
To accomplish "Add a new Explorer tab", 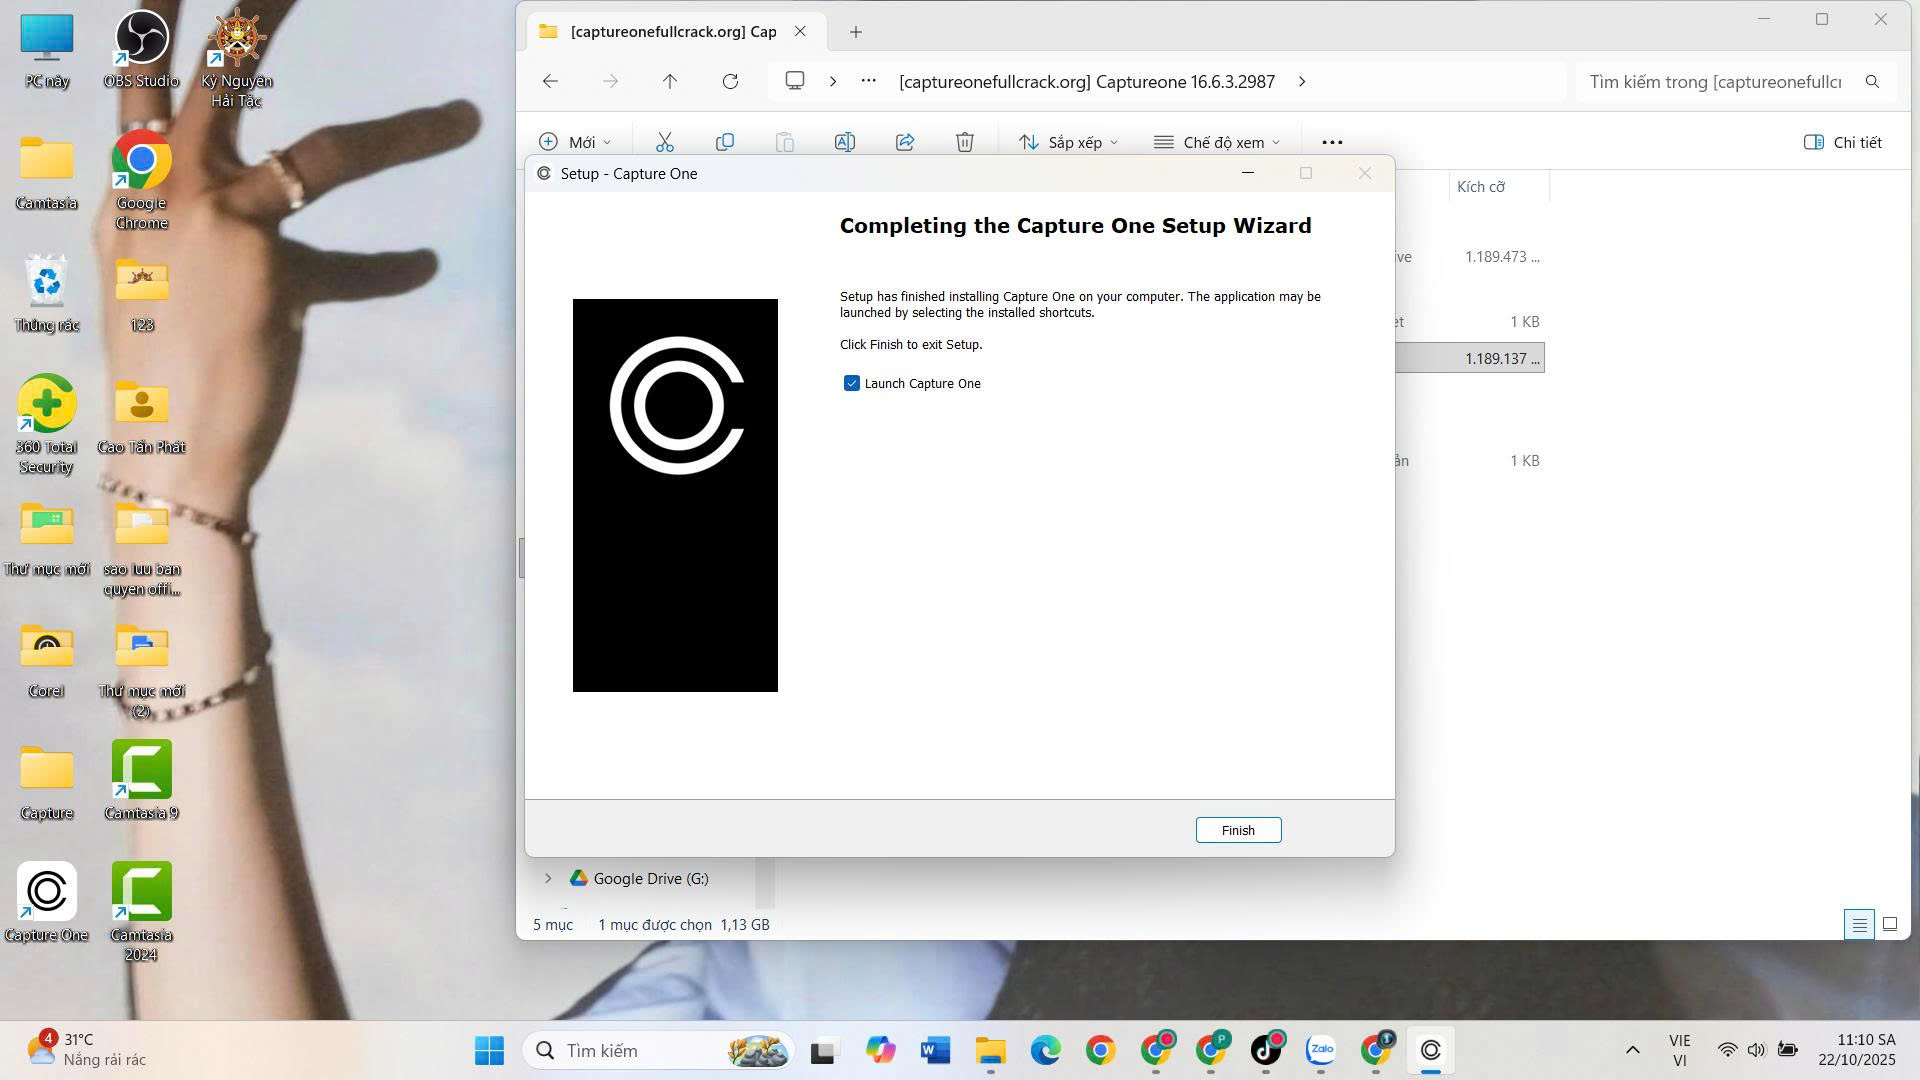I will pos(855,32).
